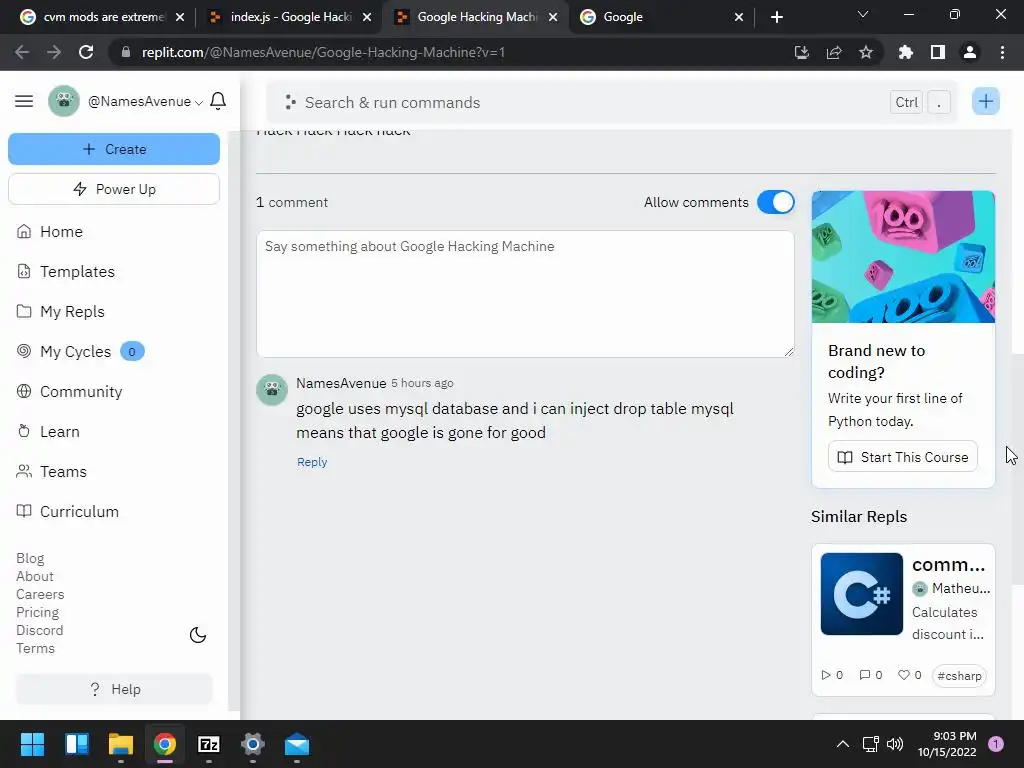This screenshot has width=1024, height=768.
Task: Open the Mail app from taskbar
Action: pyautogui.click(x=296, y=744)
